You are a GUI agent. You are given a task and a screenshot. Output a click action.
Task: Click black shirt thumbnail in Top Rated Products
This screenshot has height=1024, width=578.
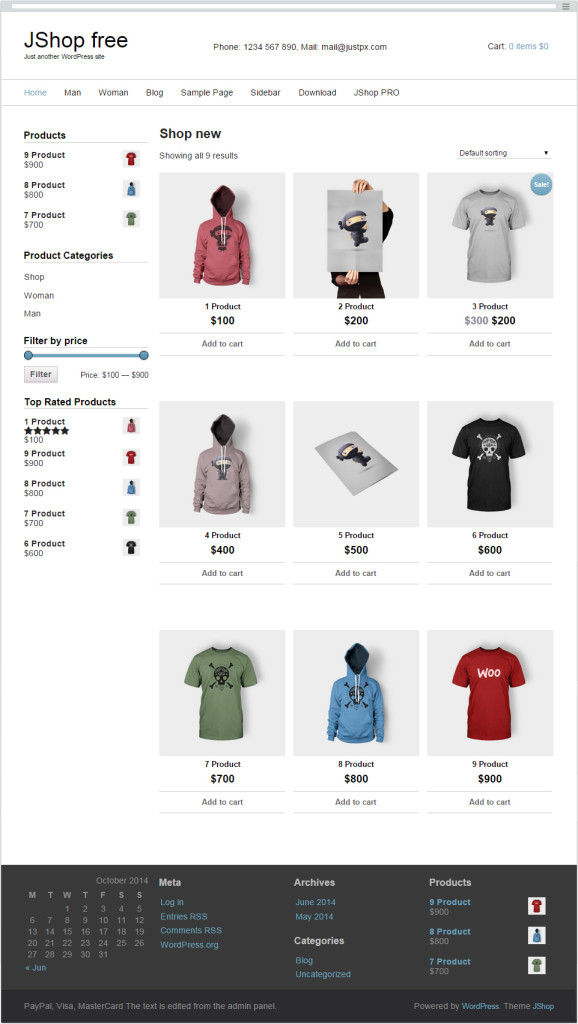pos(131,547)
